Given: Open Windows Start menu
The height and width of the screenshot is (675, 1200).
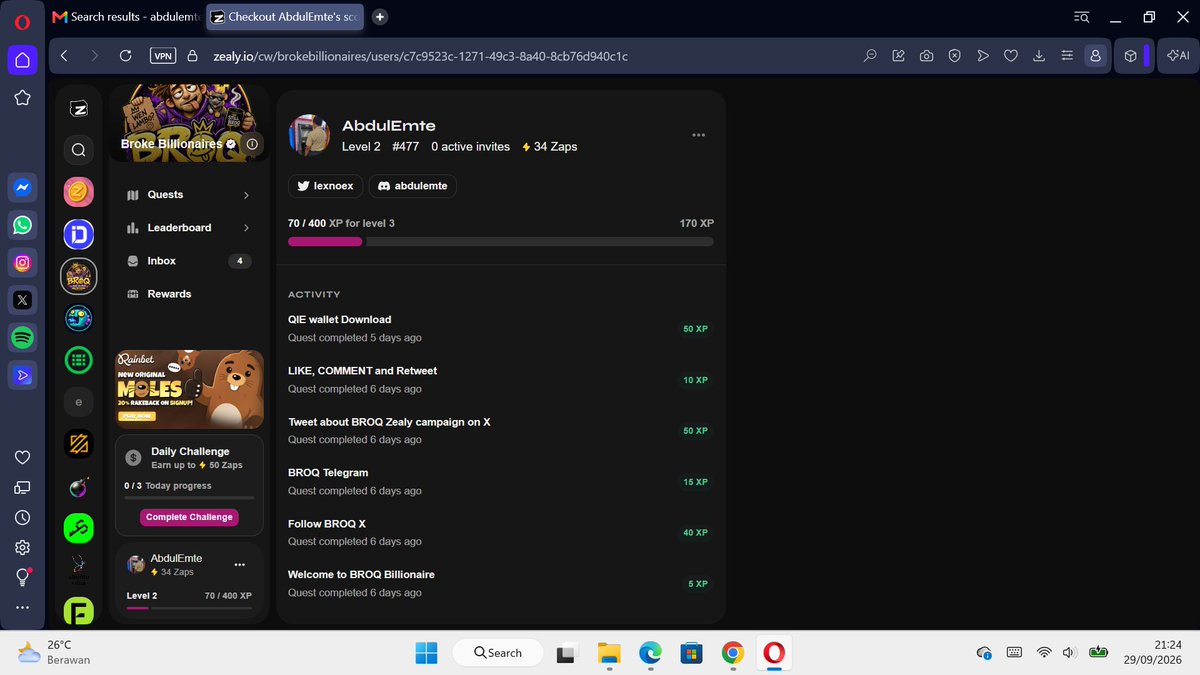Looking at the screenshot, I should tap(426, 653).
